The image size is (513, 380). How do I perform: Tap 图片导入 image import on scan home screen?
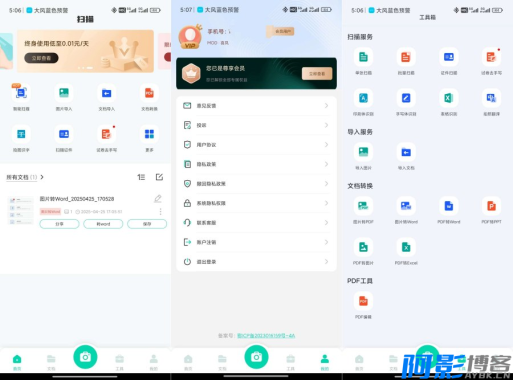click(64, 93)
